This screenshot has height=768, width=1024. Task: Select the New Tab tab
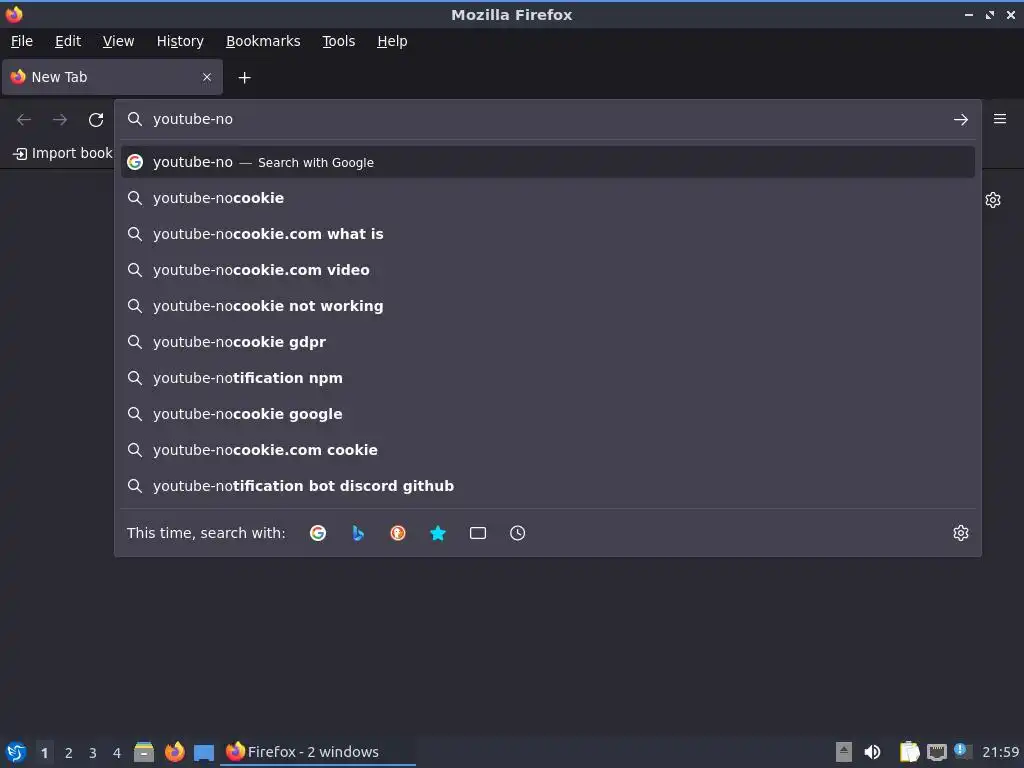(112, 77)
